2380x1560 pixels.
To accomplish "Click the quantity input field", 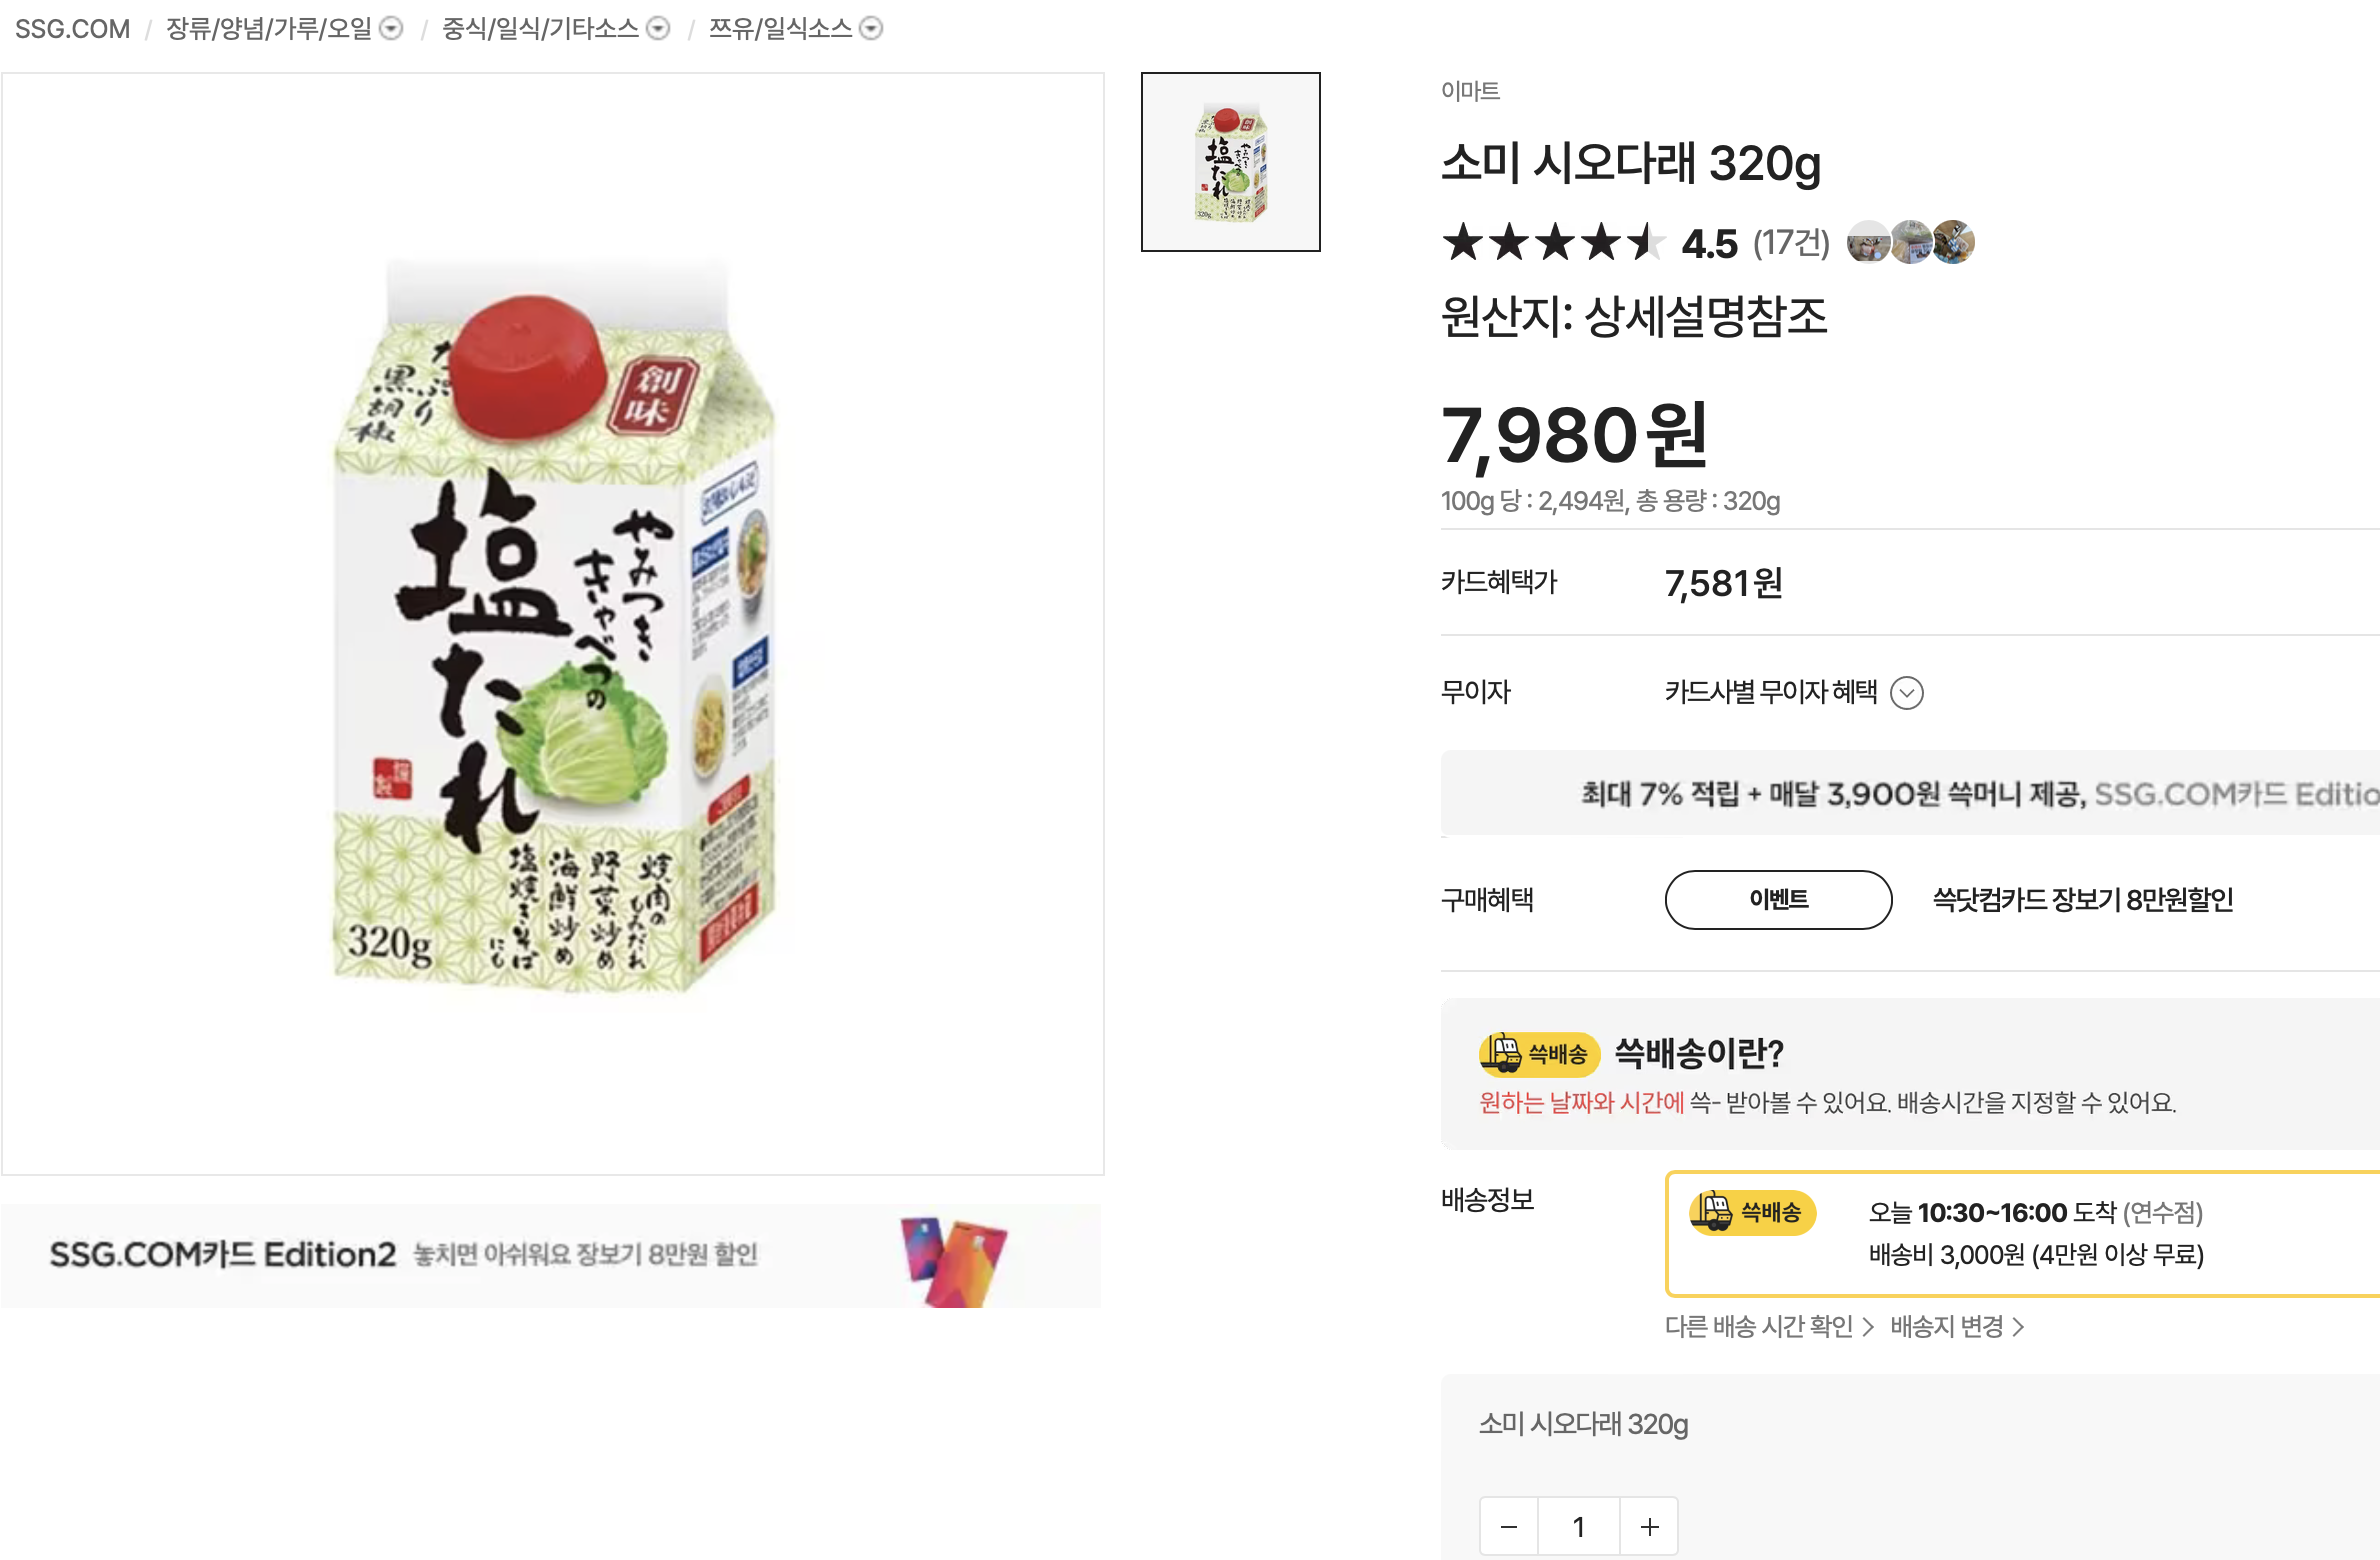I will pyautogui.click(x=1579, y=1527).
